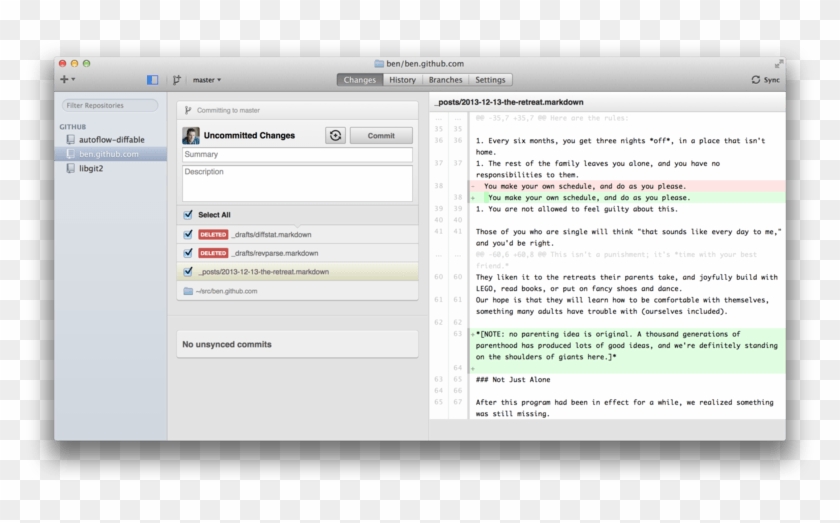Click the Description text area
Image resolution: width=840 pixels, height=523 pixels.
(x=297, y=183)
